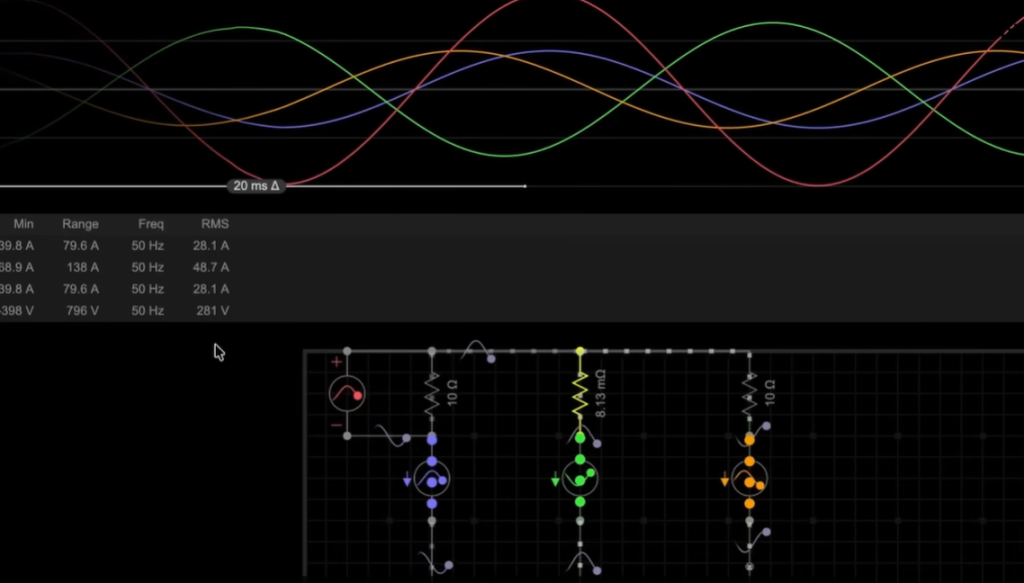Click the 20 ms Δ time marker
The image size is (1024, 583).
pos(256,186)
